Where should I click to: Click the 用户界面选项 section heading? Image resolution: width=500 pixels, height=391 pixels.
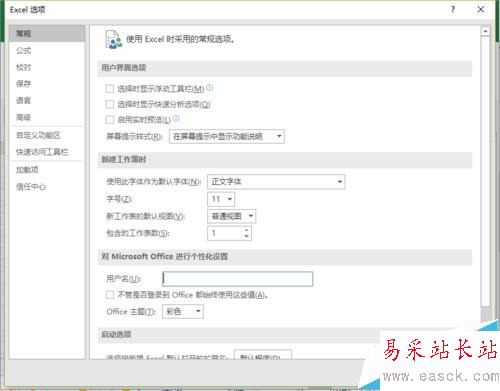pyautogui.click(x=124, y=68)
